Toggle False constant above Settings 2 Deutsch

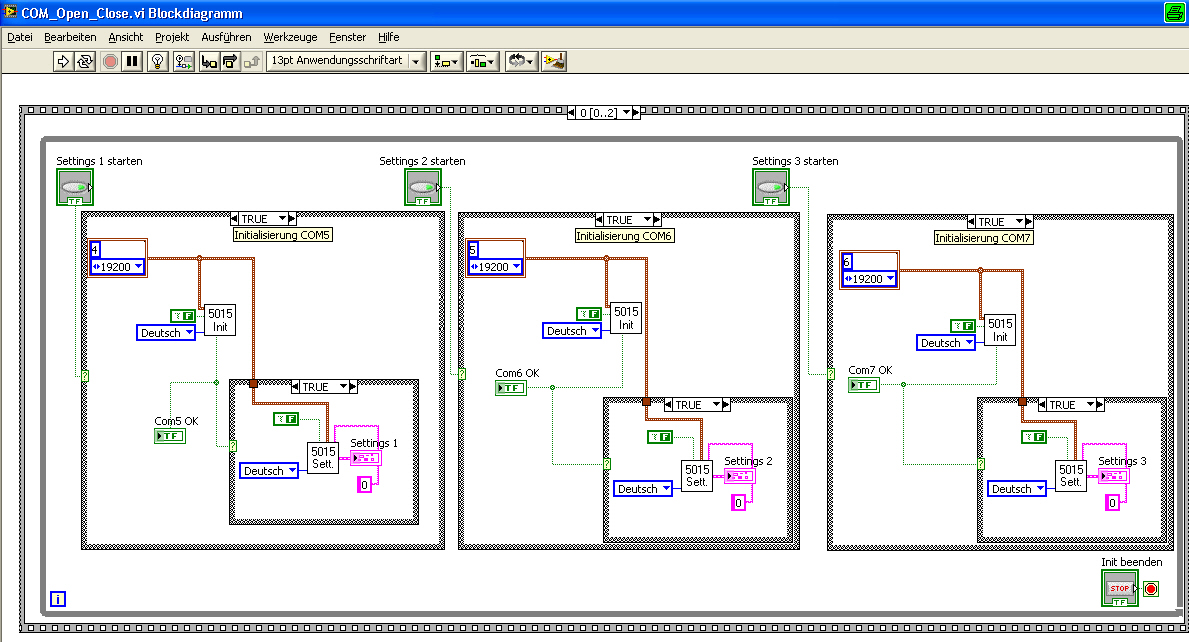[660, 437]
